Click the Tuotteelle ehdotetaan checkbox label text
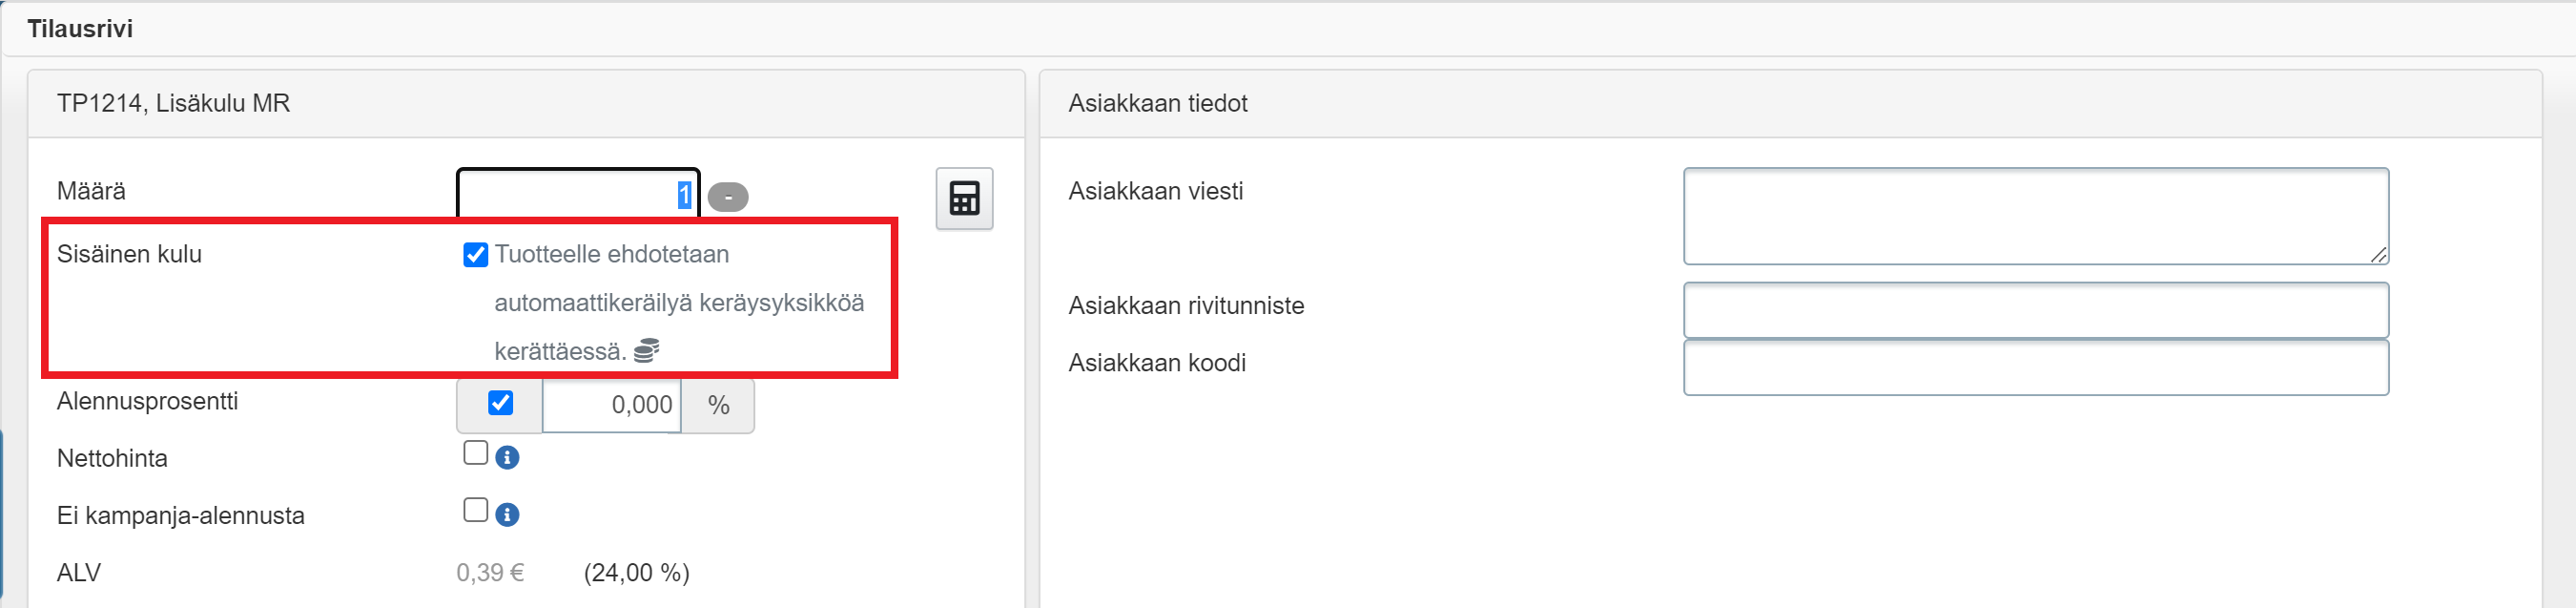This screenshot has width=2576, height=608. point(611,255)
